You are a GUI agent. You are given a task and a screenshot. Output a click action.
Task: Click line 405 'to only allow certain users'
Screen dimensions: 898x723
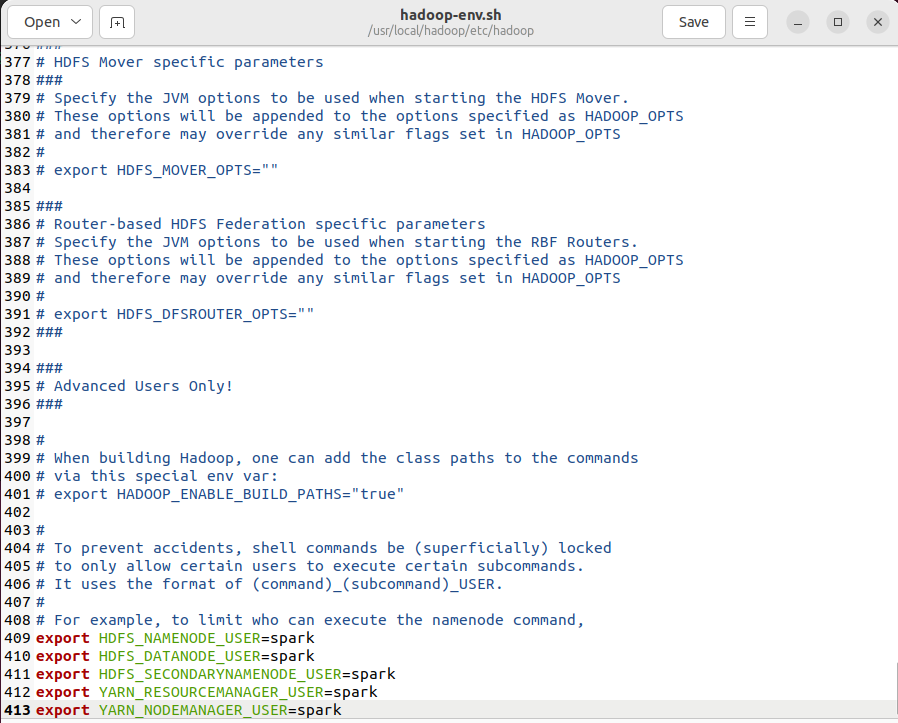pos(310,566)
